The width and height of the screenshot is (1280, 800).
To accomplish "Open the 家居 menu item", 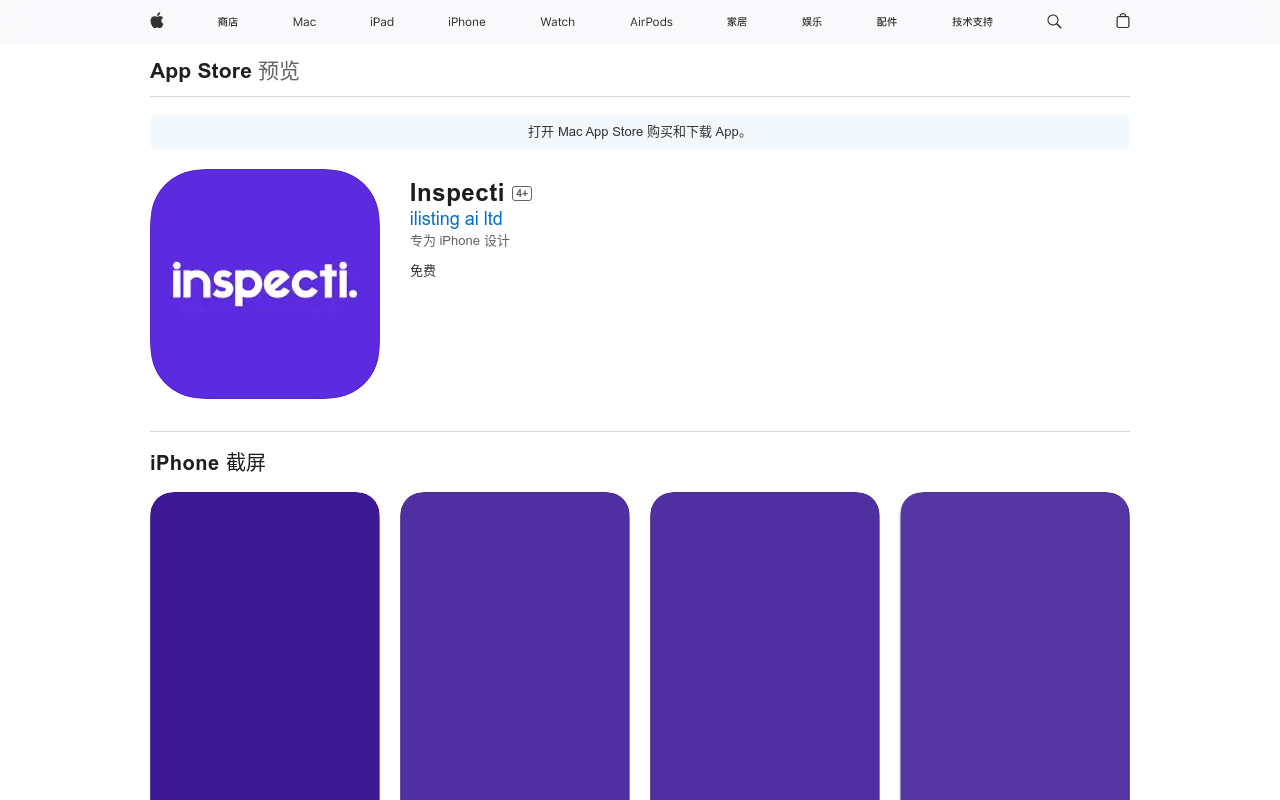I will (737, 22).
